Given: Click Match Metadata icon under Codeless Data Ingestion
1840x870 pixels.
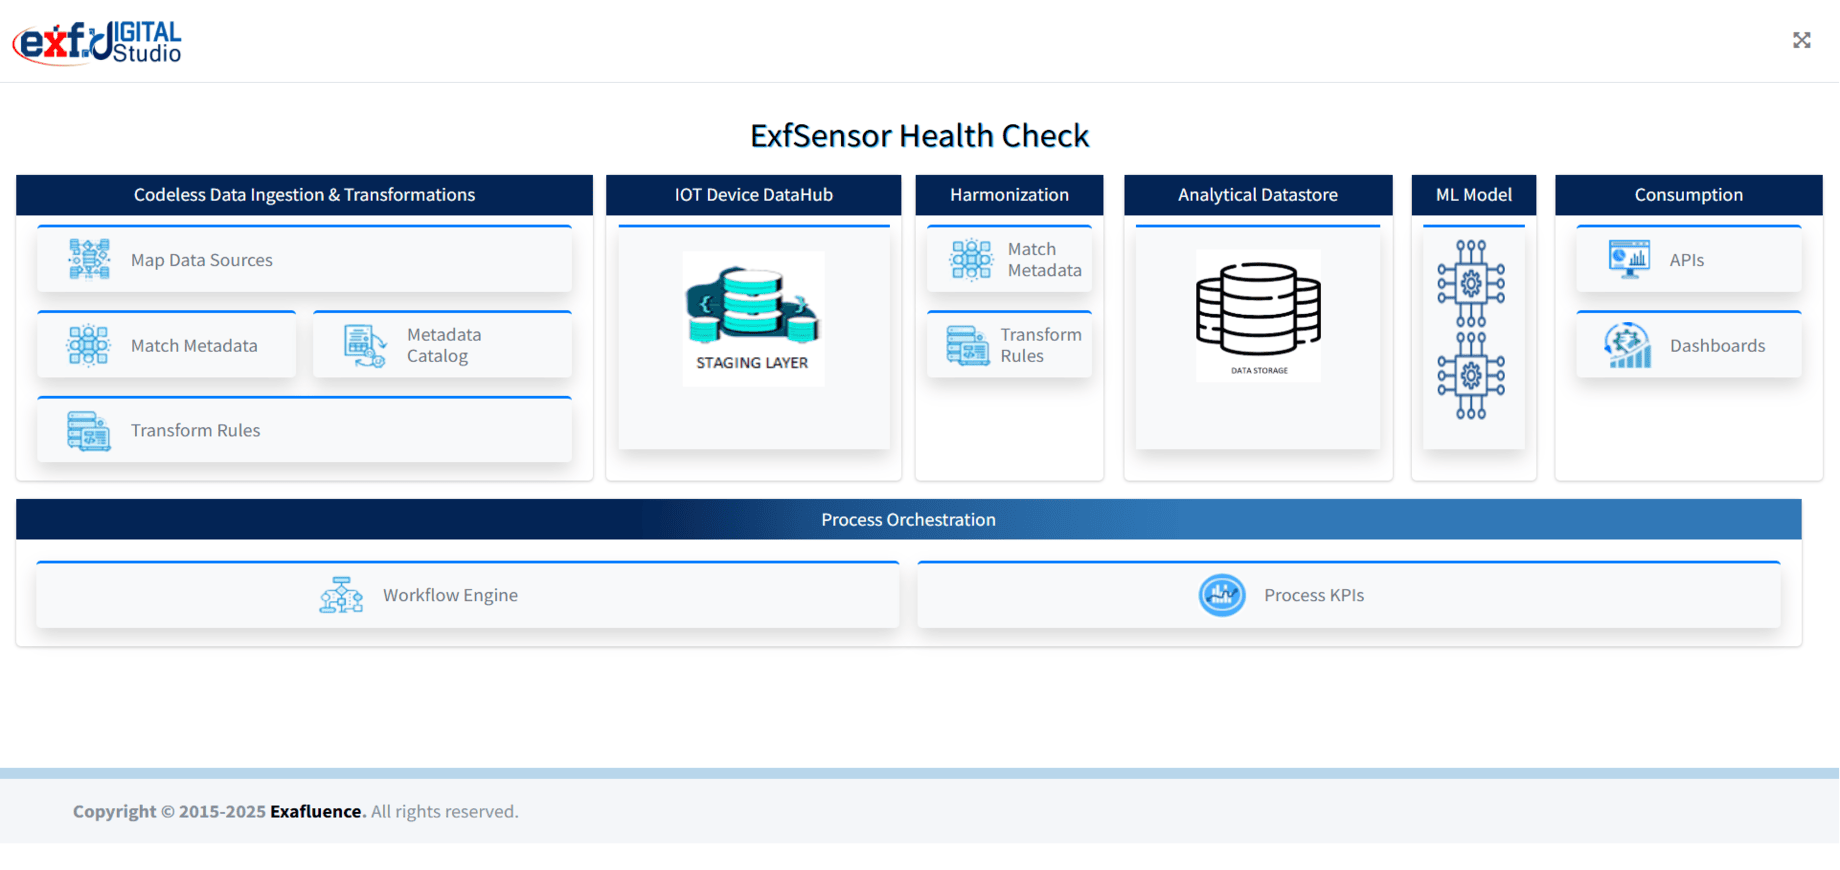Looking at the screenshot, I should [x=89, y=346].
